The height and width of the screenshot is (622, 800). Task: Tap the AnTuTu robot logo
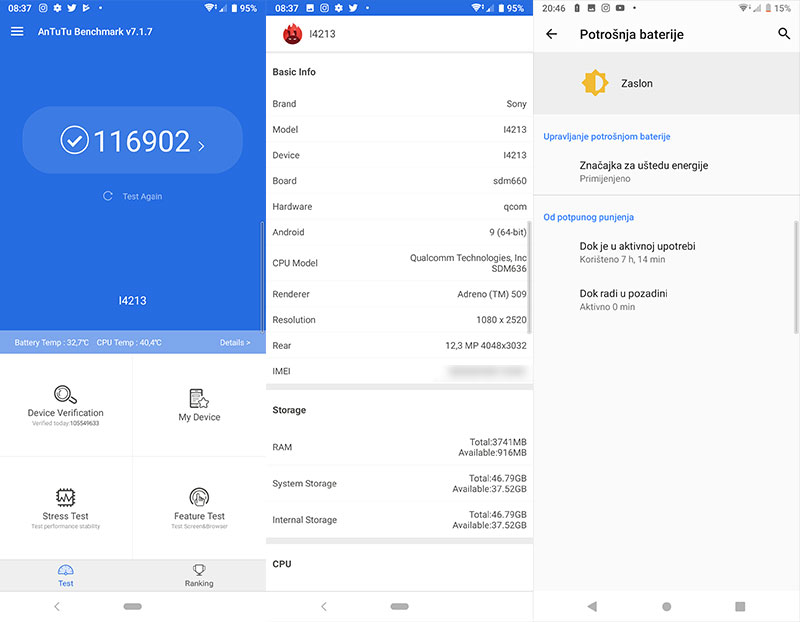pyautogui.click(x=290, y=32)
